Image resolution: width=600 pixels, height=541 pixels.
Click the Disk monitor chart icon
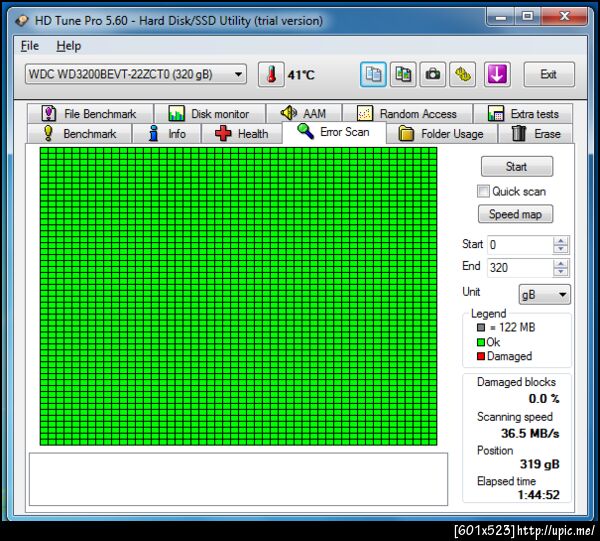(x=176, y=114)
